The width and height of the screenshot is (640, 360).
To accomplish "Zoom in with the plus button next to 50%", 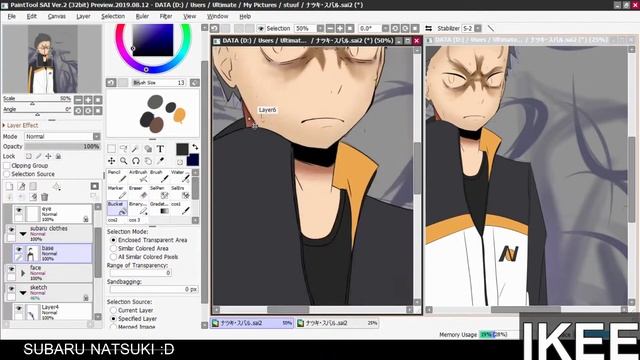I will (340, 28).
